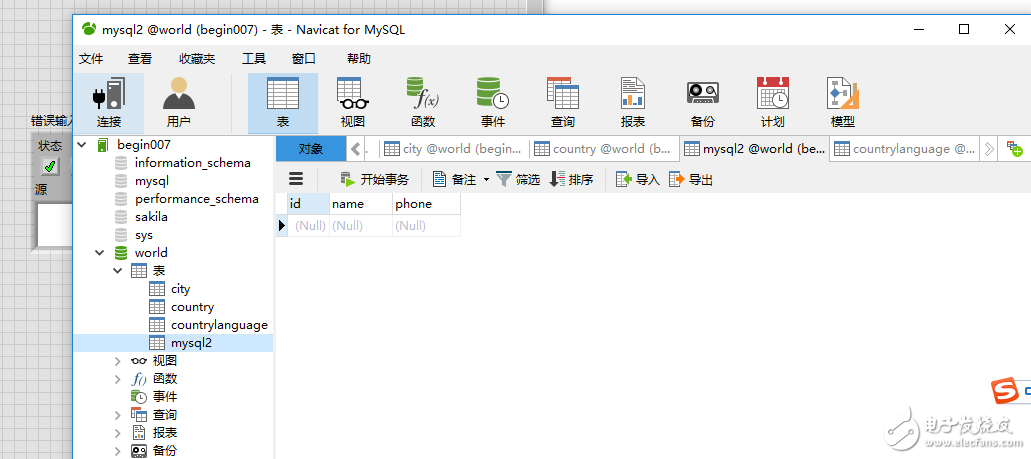Select the Table (表) toolbar icon
This screenshot has width=1031, height=459.
283,103
